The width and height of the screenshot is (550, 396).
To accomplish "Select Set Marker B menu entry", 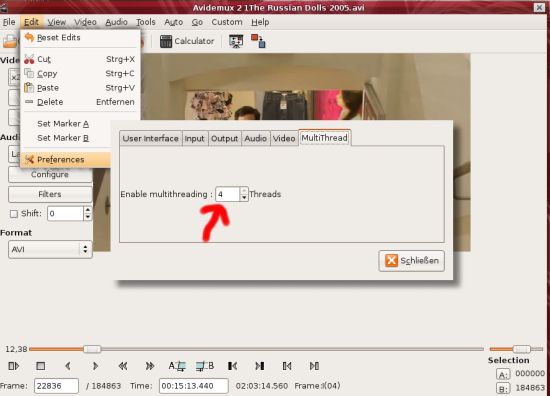I will coord(63,138).
